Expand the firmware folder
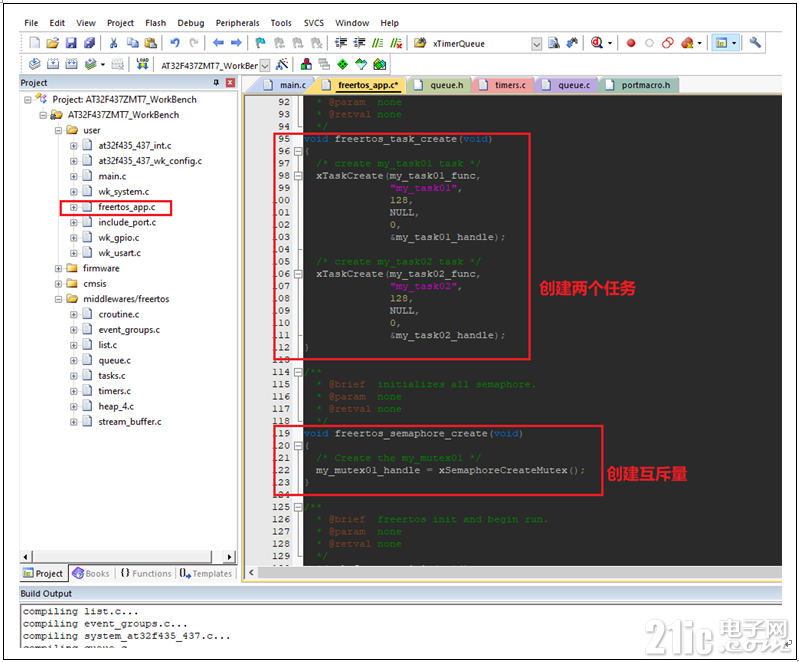The width and height of the screenshot is (799, 662). pos(59,269)
